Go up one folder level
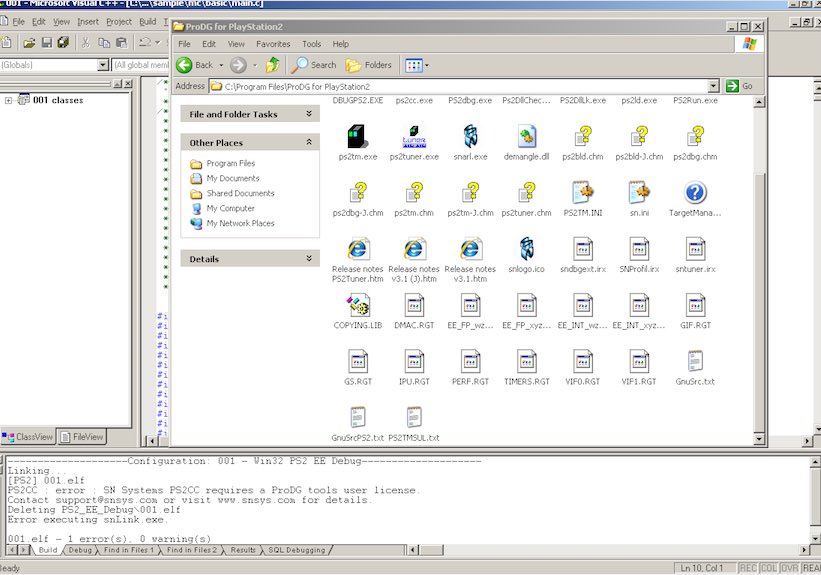The image size is (821, 575). click(x=273, y=65)
